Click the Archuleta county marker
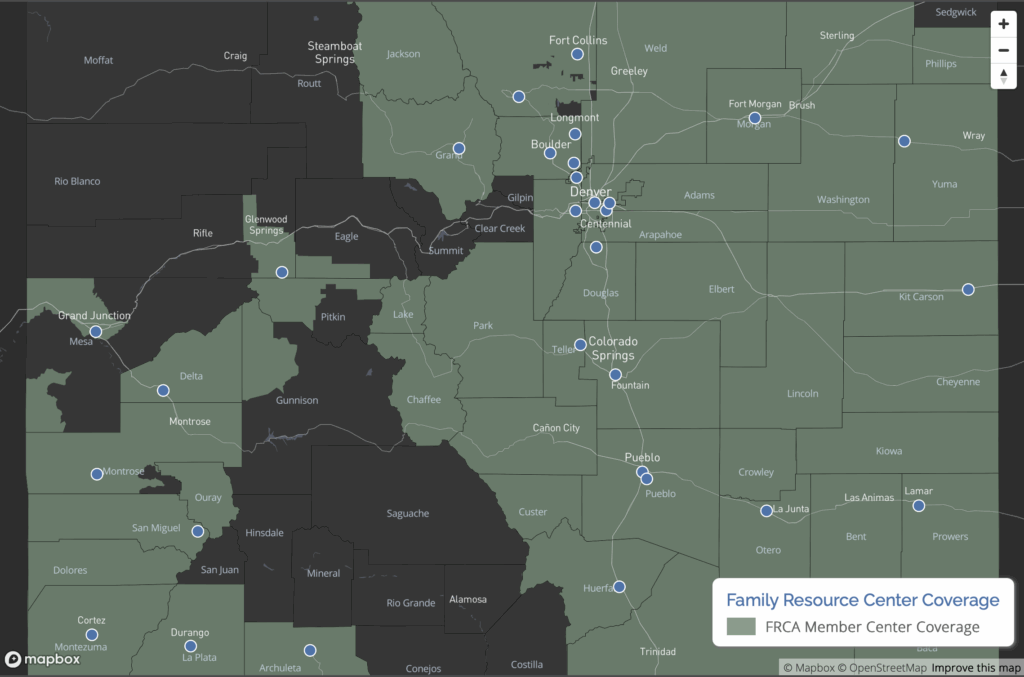The image size is (1024, 677). coord(310,650)
